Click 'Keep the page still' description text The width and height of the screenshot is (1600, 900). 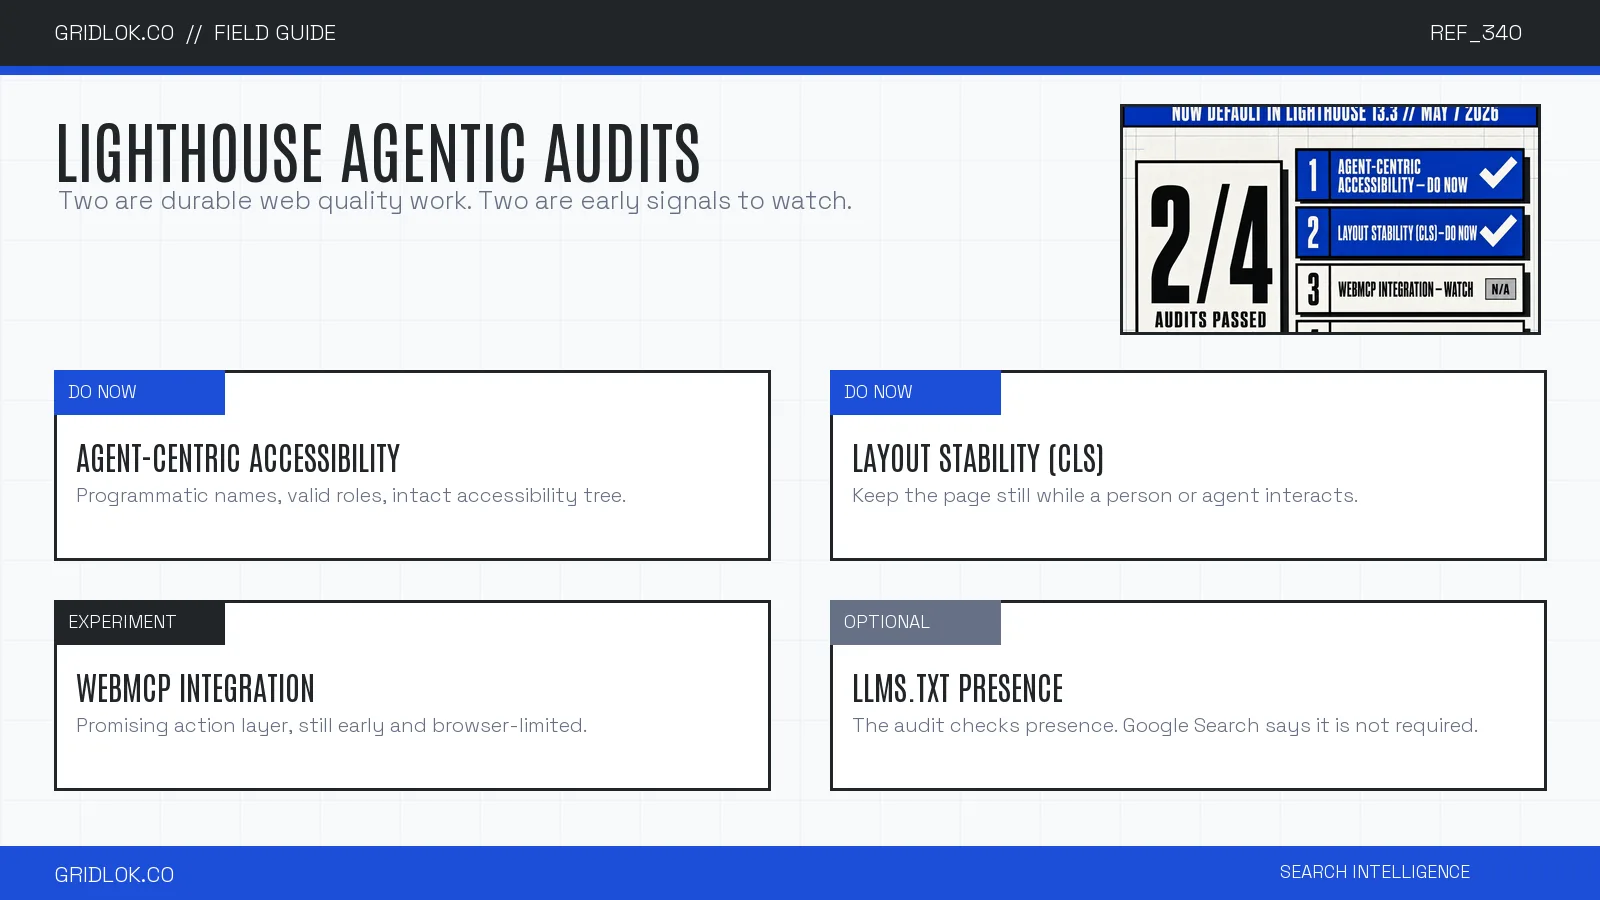(x=1105, y=496)
